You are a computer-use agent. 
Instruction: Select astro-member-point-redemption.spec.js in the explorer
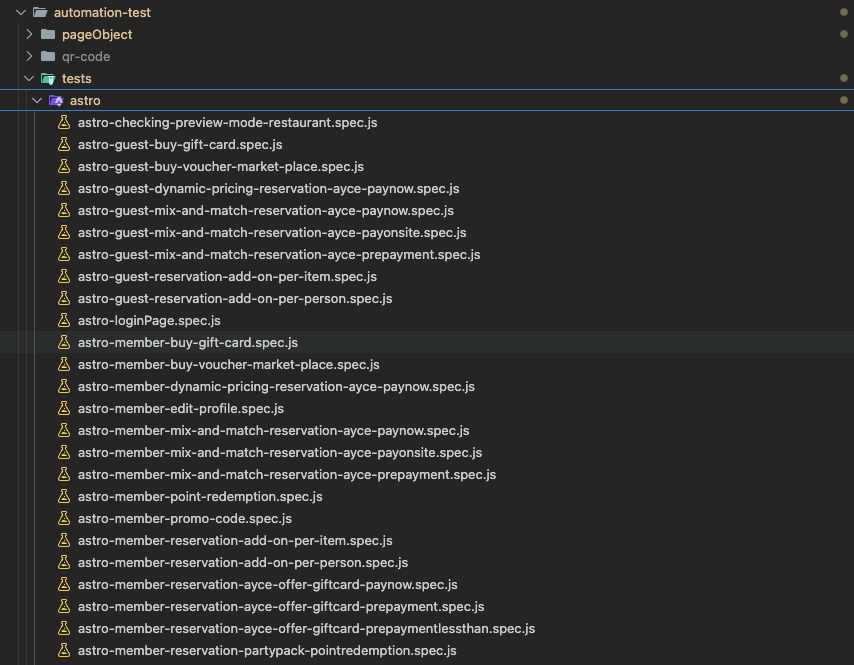tap(200, 497)
